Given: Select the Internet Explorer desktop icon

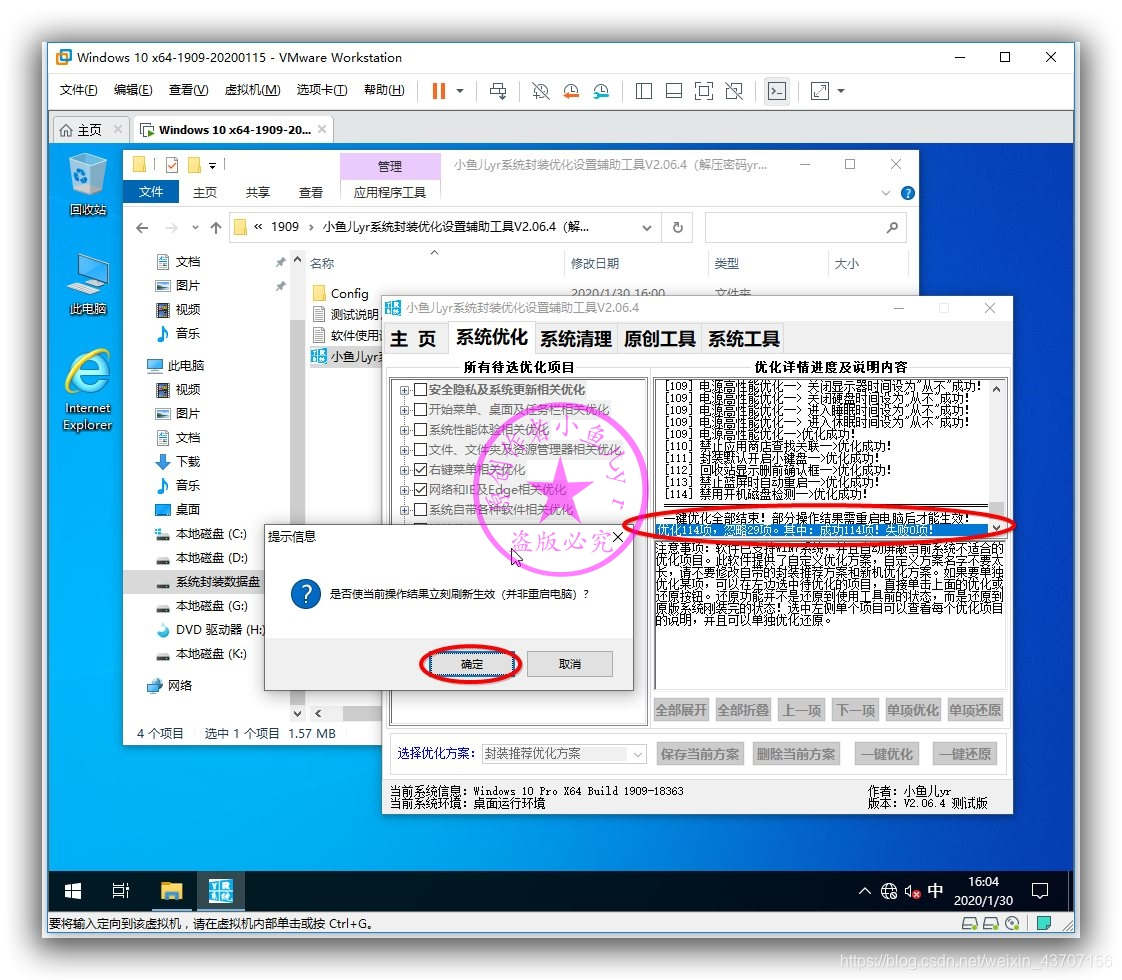Looking at the screenshot, I should [88, 391].
